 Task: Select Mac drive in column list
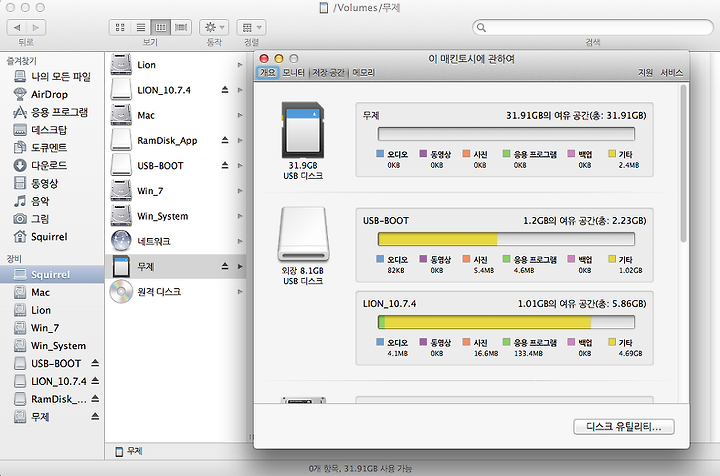pos(176,115)
